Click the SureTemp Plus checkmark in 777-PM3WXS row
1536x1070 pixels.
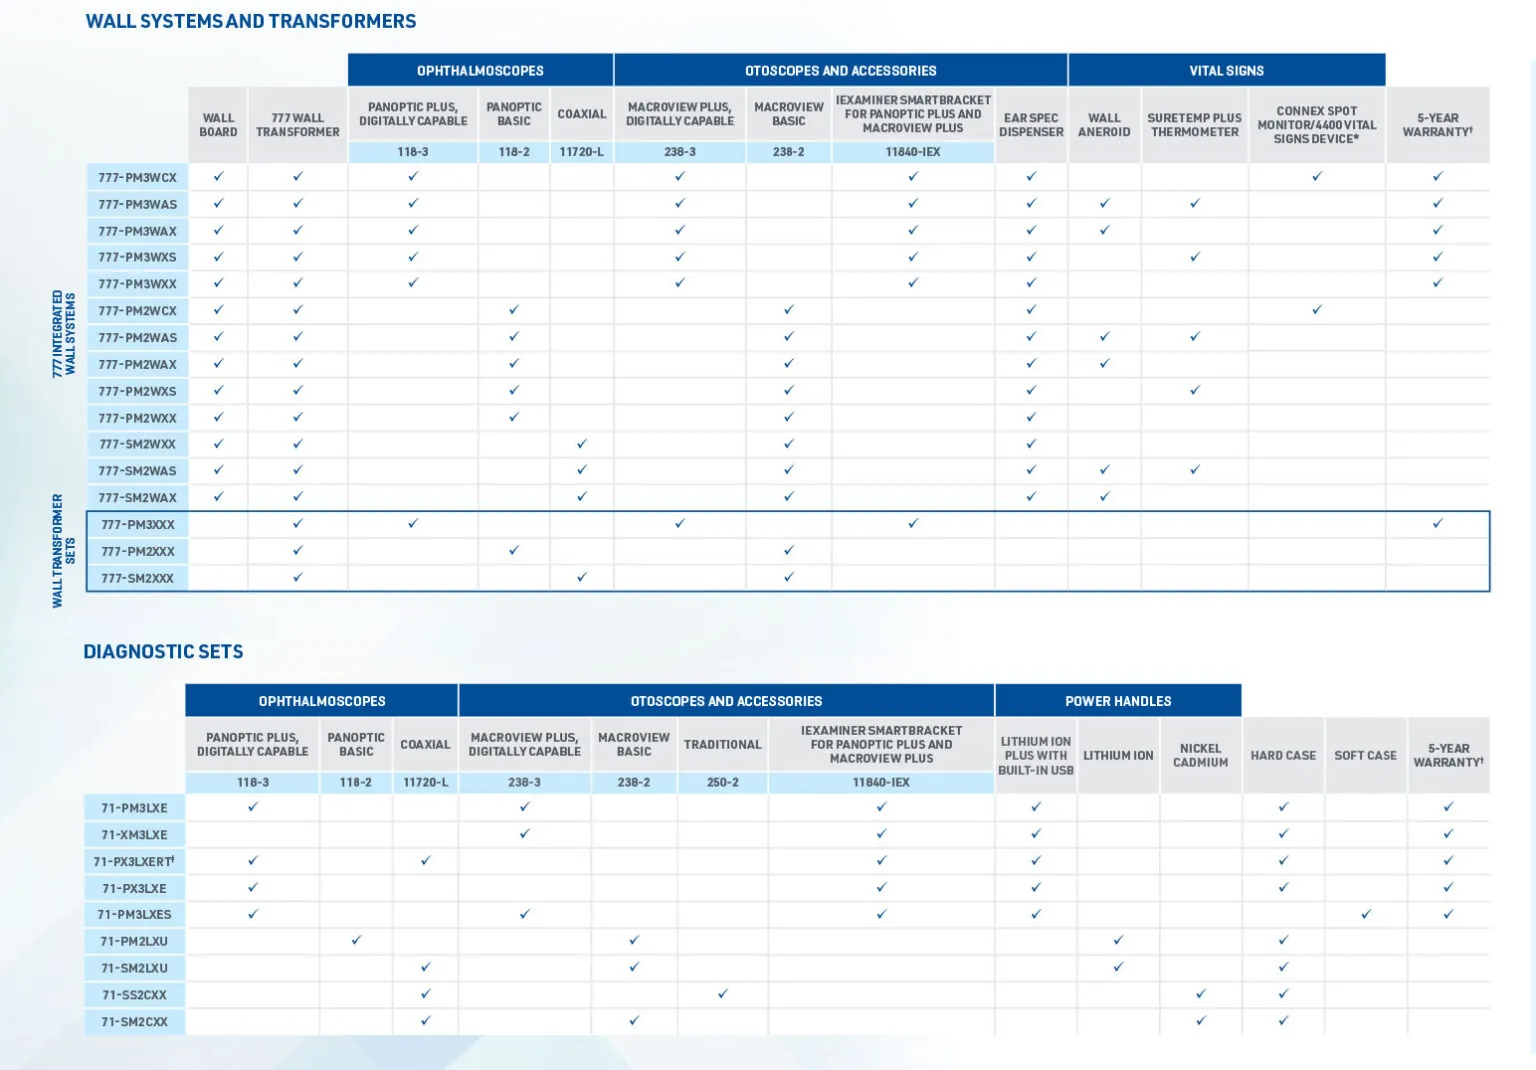[1194, 257]
